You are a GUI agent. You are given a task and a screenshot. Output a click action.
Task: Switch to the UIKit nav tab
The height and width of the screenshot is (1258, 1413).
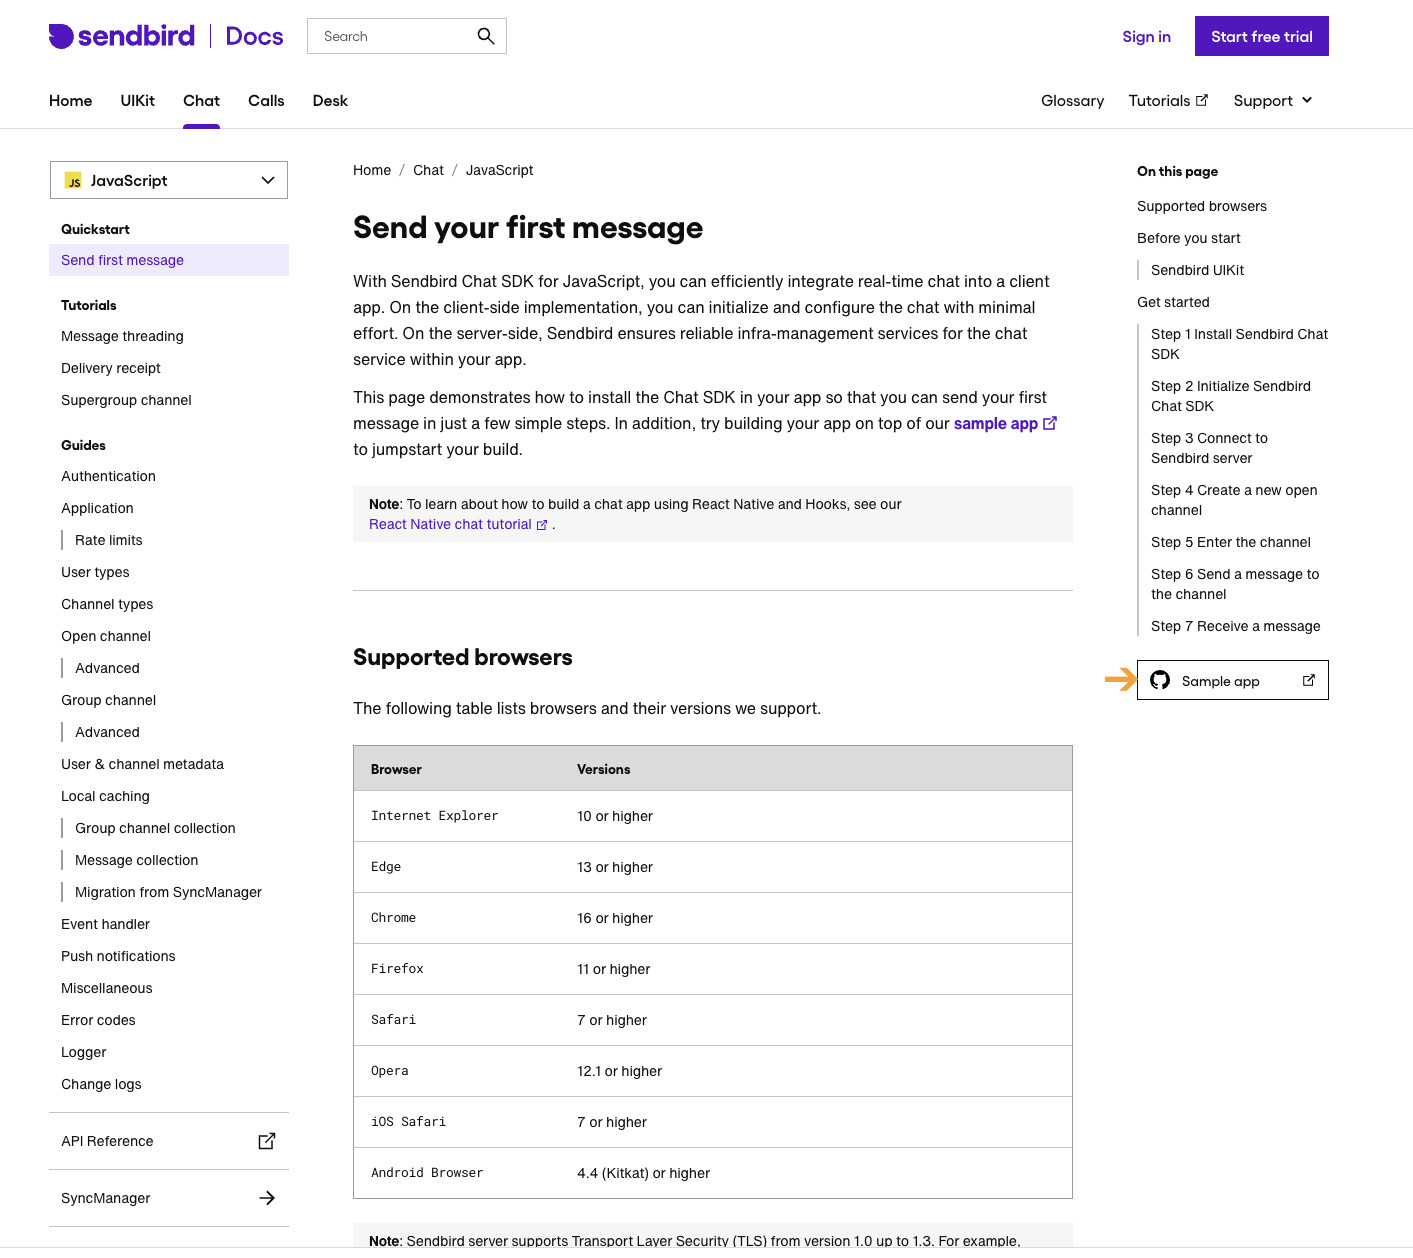(138, 101)
